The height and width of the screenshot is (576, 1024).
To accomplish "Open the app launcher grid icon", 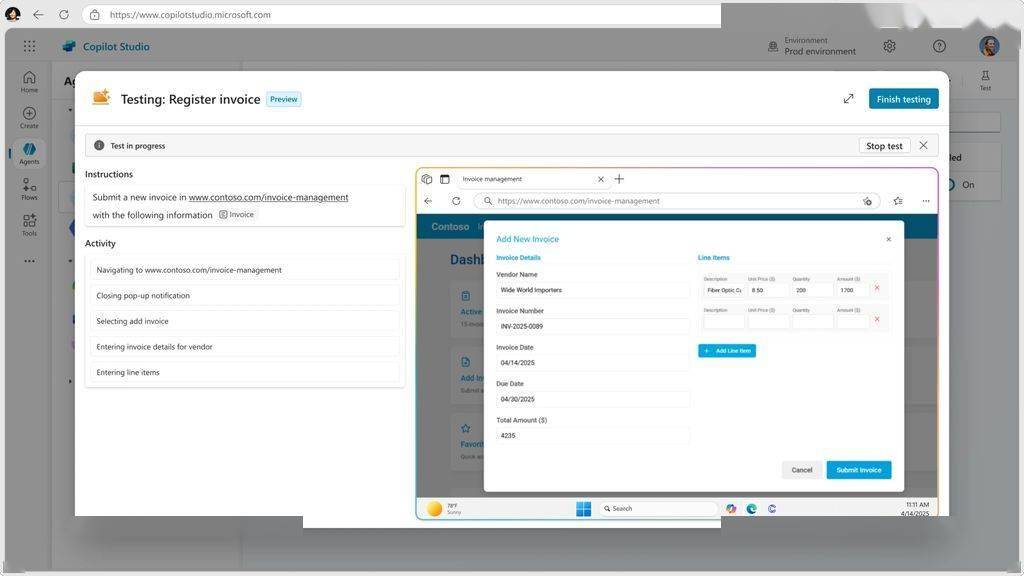I will [x=29, y=46].
